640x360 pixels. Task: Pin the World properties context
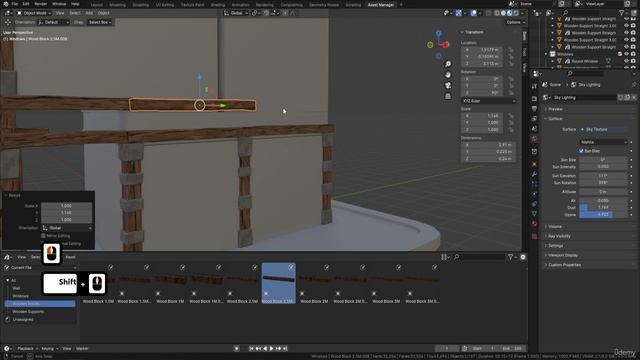[634, 84]
